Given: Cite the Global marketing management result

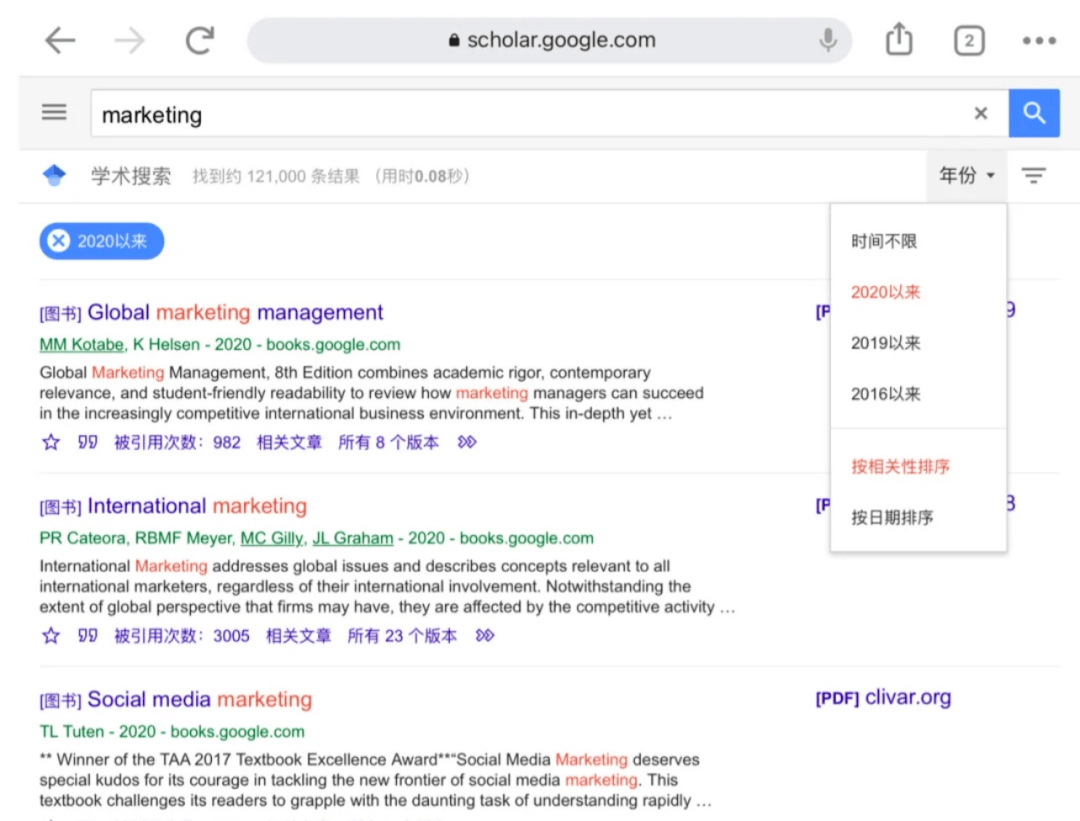Looking at the screenshot, I should point(87,442).
